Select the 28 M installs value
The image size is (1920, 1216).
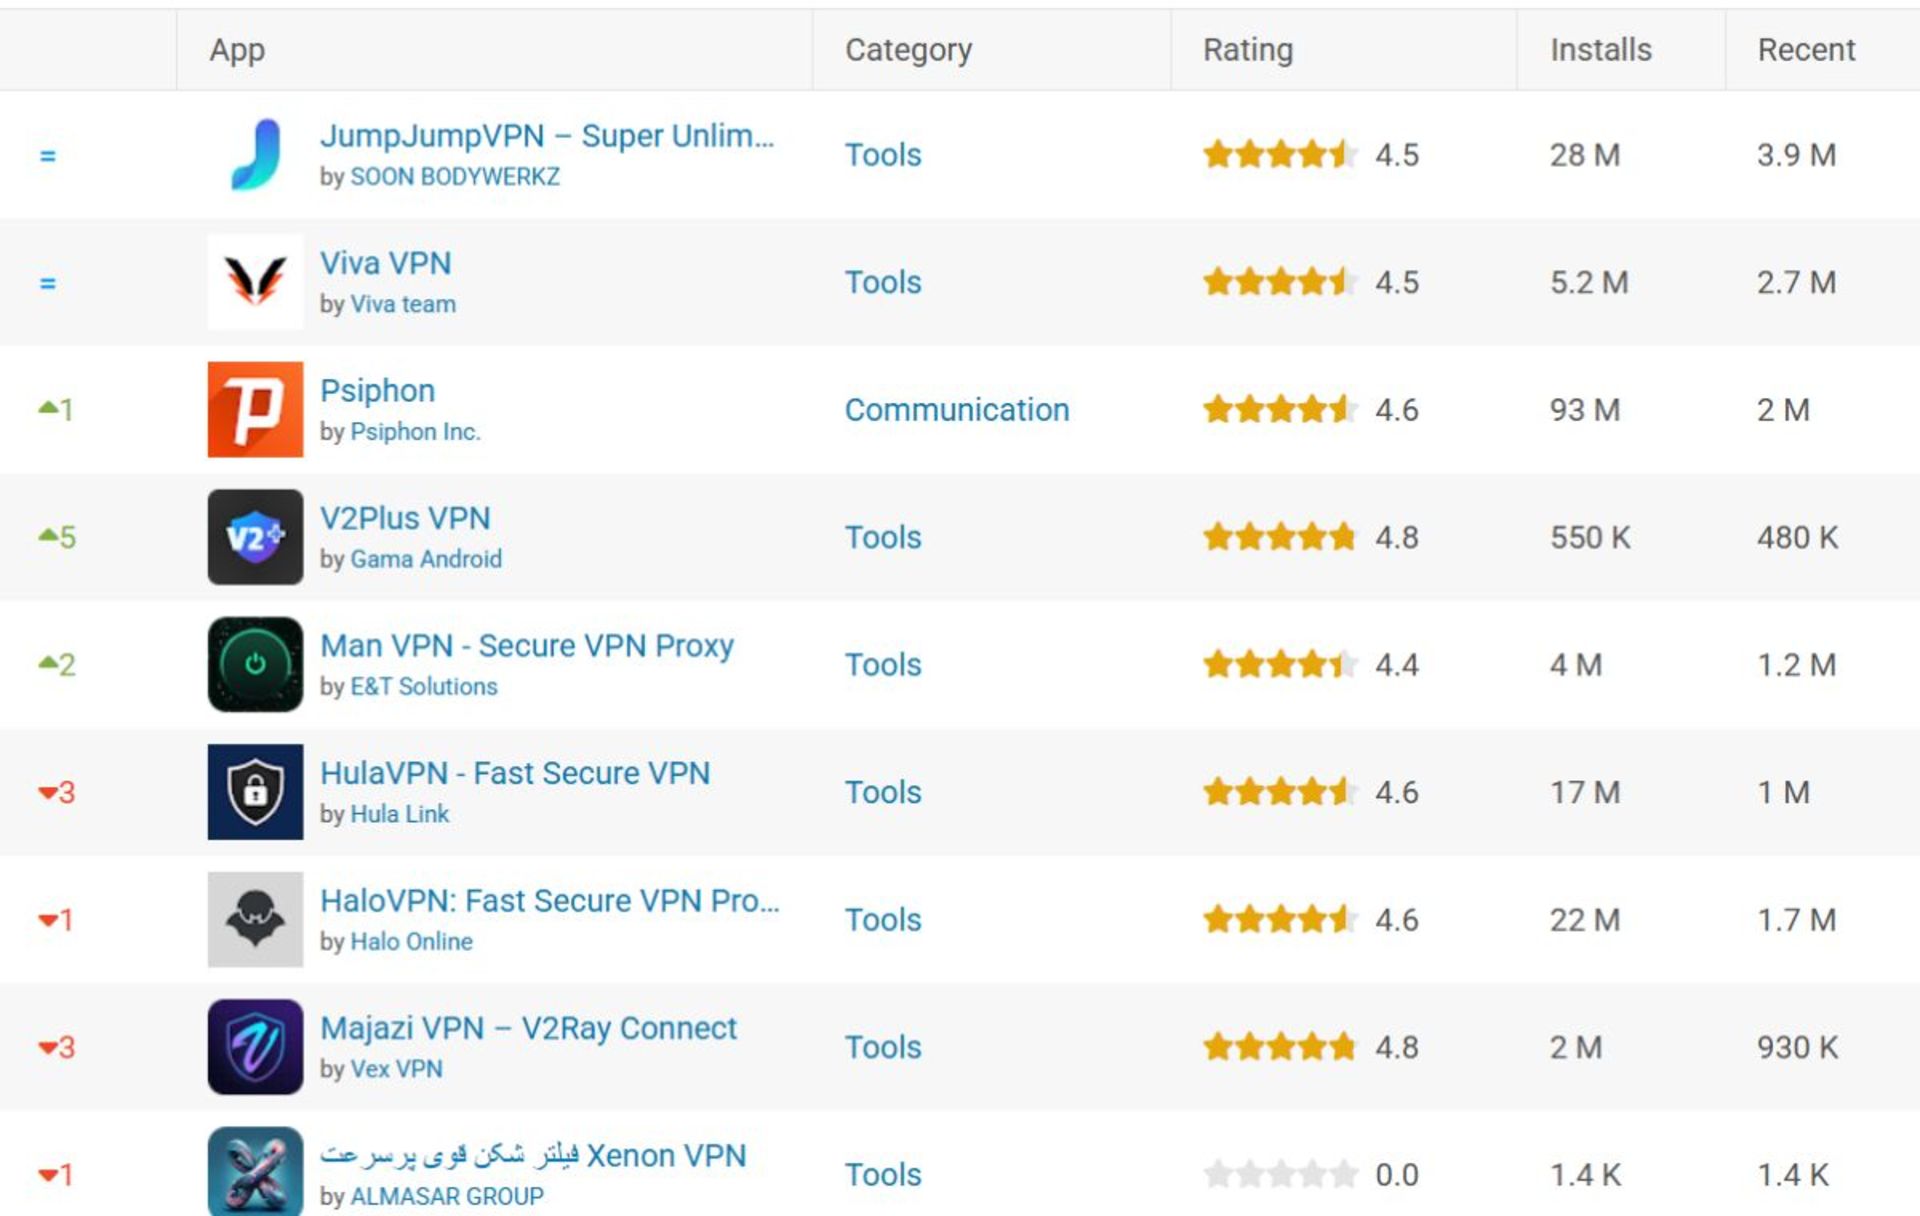(x=1585, y=155)
